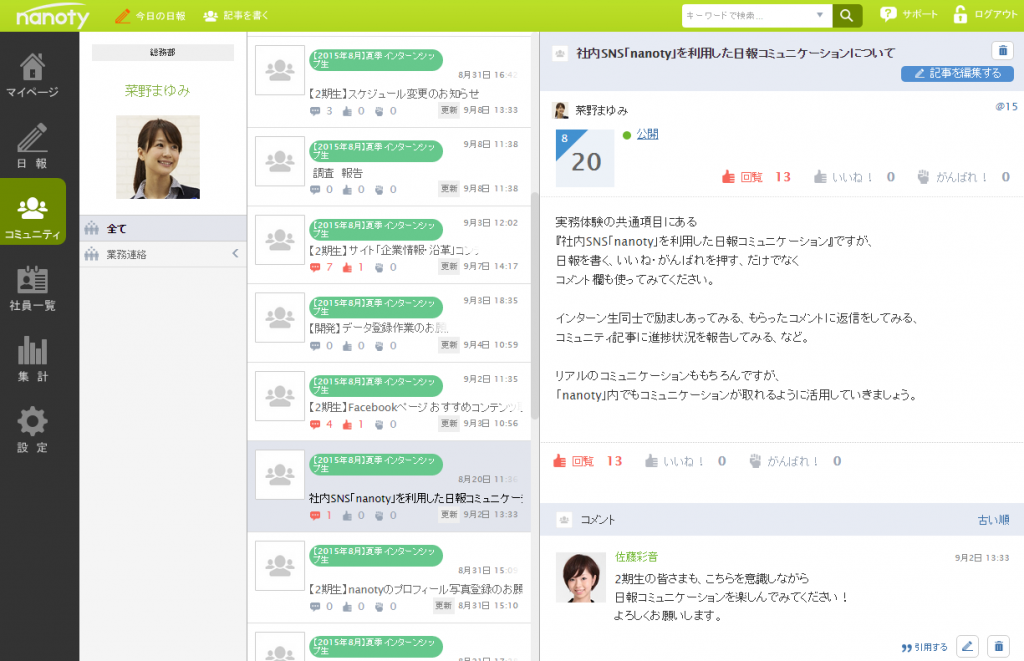Open 集計 statistics section
1024x661 pixels.
(x=33, y=359)
